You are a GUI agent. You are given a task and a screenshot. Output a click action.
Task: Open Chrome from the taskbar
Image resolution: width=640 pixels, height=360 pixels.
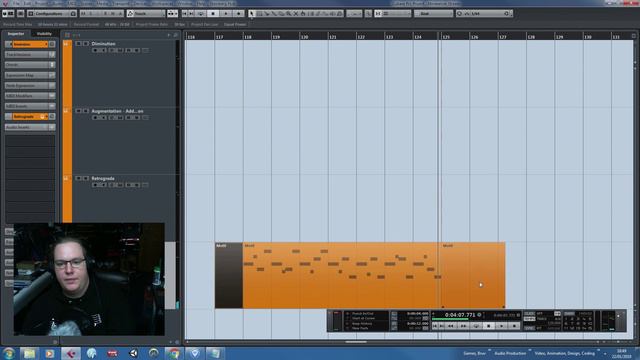coord(174,353)
